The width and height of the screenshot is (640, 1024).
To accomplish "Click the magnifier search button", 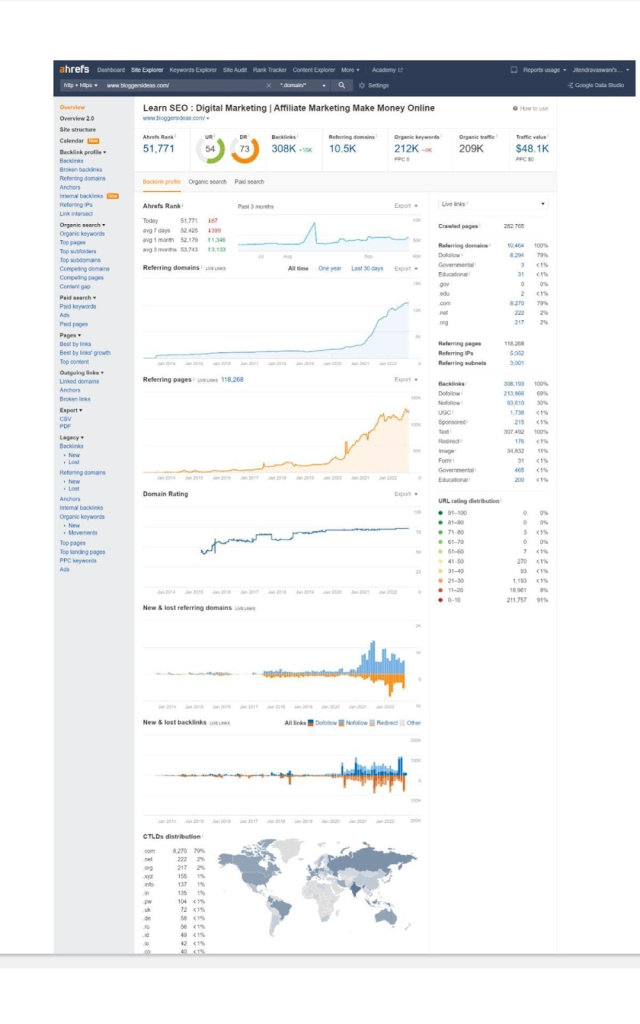I will (x=342, y=85).
